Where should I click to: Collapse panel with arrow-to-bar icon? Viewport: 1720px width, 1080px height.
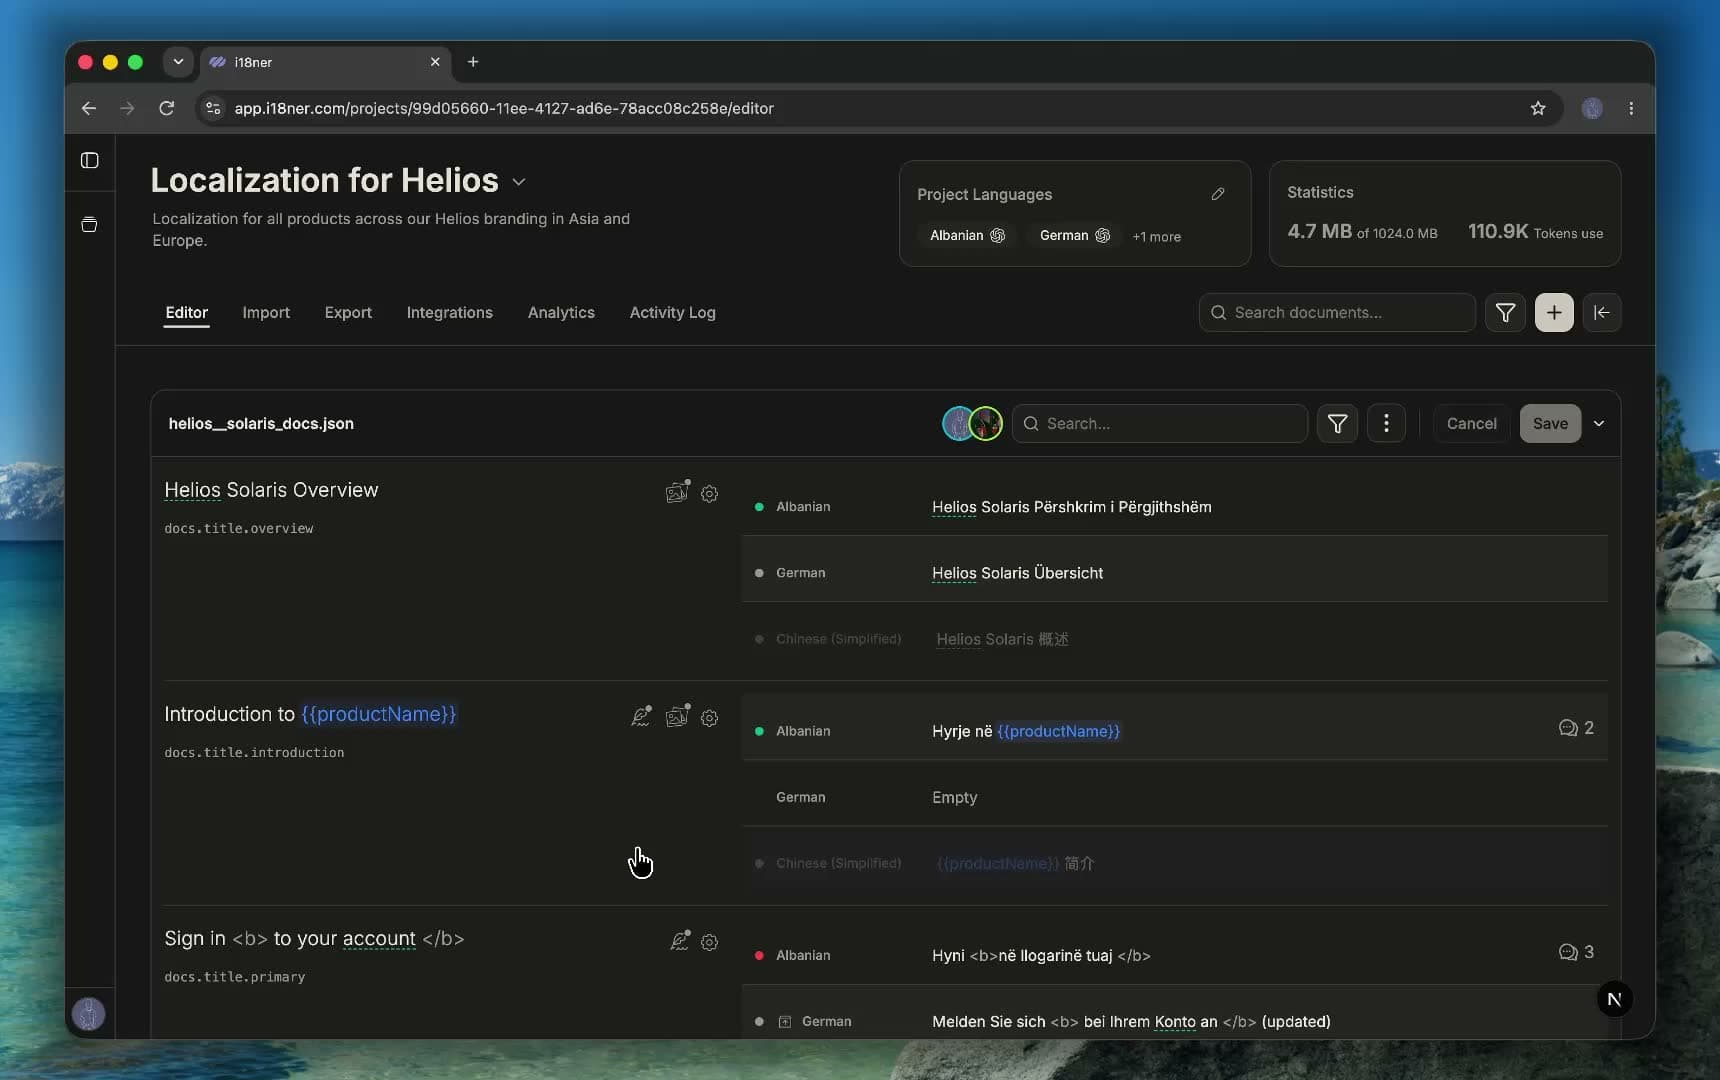click(1601, 313)
